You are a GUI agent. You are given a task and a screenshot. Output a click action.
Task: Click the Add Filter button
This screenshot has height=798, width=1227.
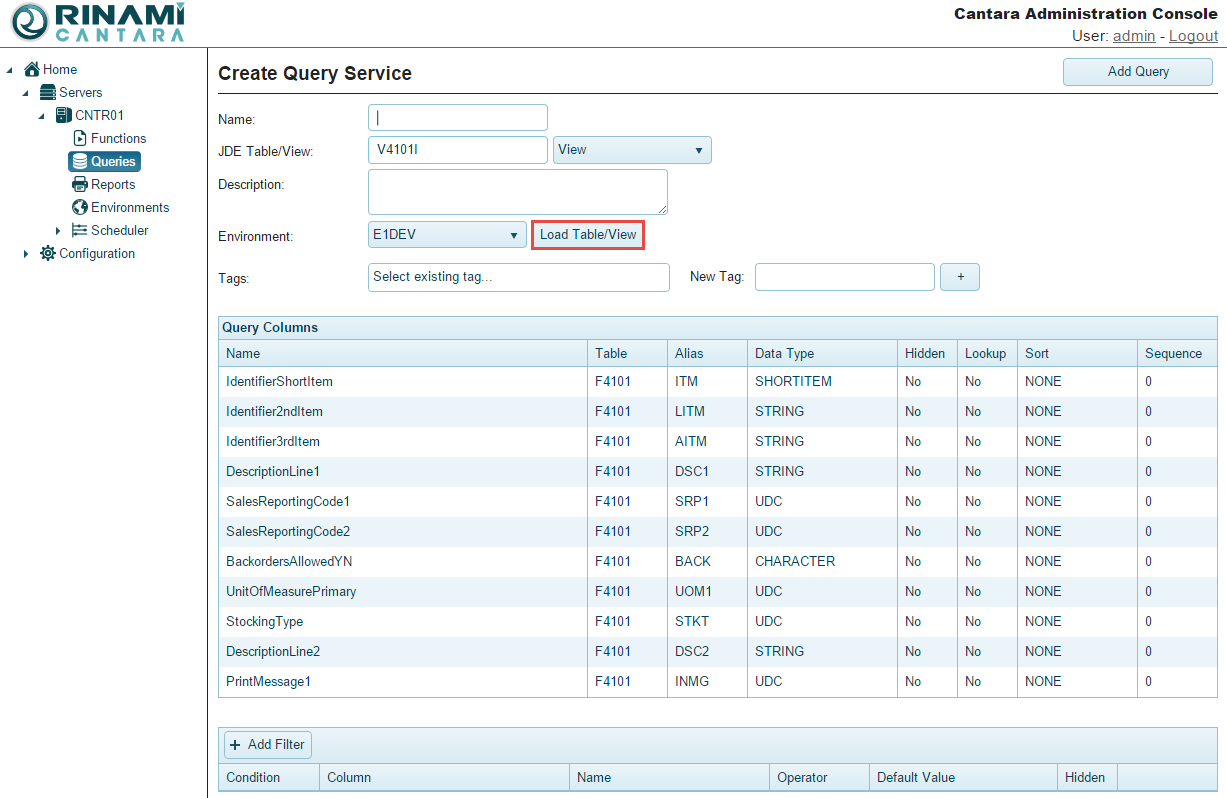coord(267,745)
